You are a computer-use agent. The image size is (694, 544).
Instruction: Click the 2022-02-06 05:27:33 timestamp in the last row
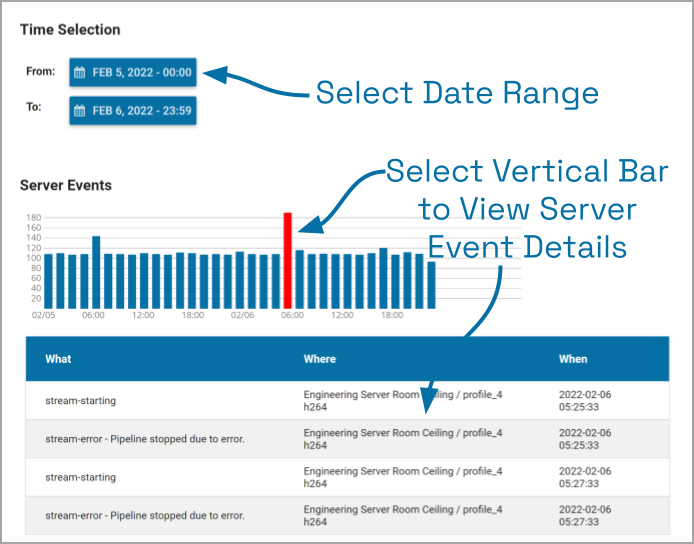(584, 515)
